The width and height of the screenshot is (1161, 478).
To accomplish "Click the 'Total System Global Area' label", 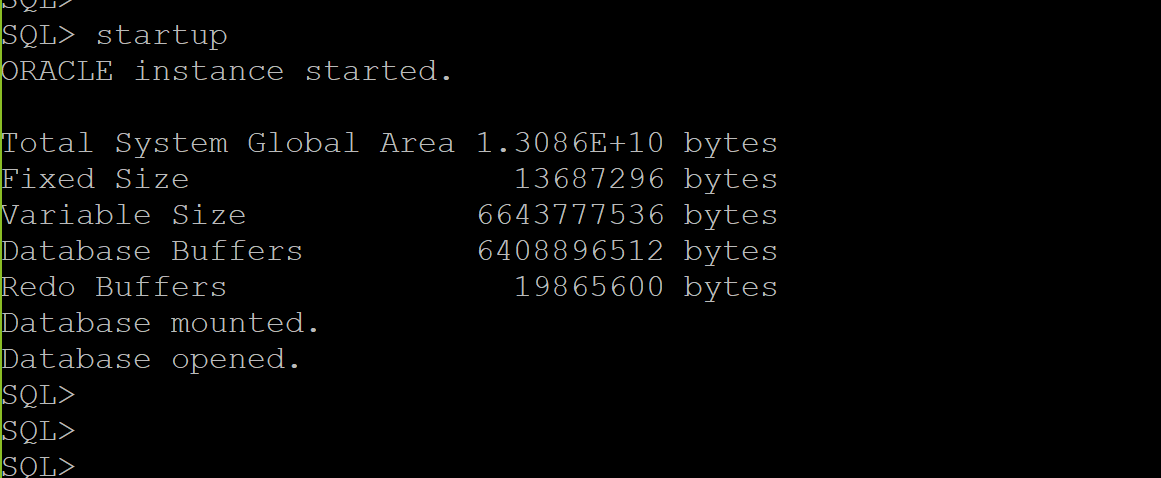I will pyautogui.click(x=228, y=143).
